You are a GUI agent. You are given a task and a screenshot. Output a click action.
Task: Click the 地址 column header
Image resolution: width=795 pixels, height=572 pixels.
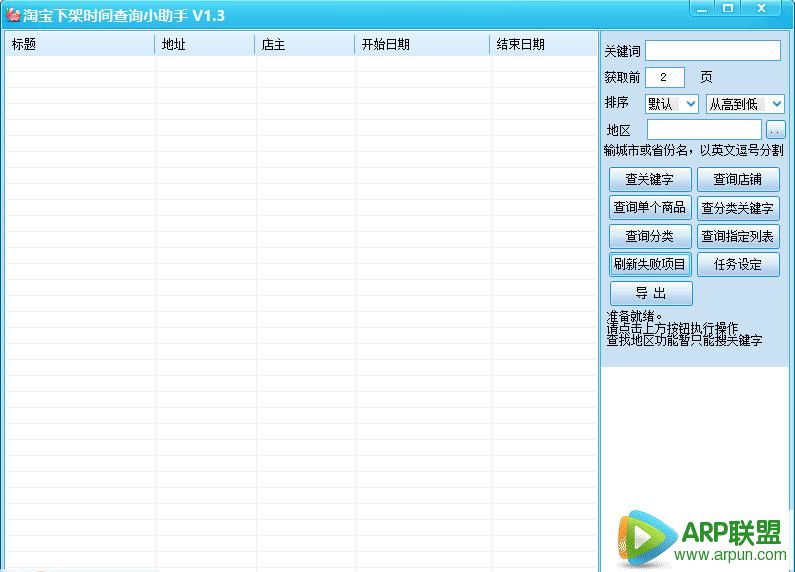205,45
